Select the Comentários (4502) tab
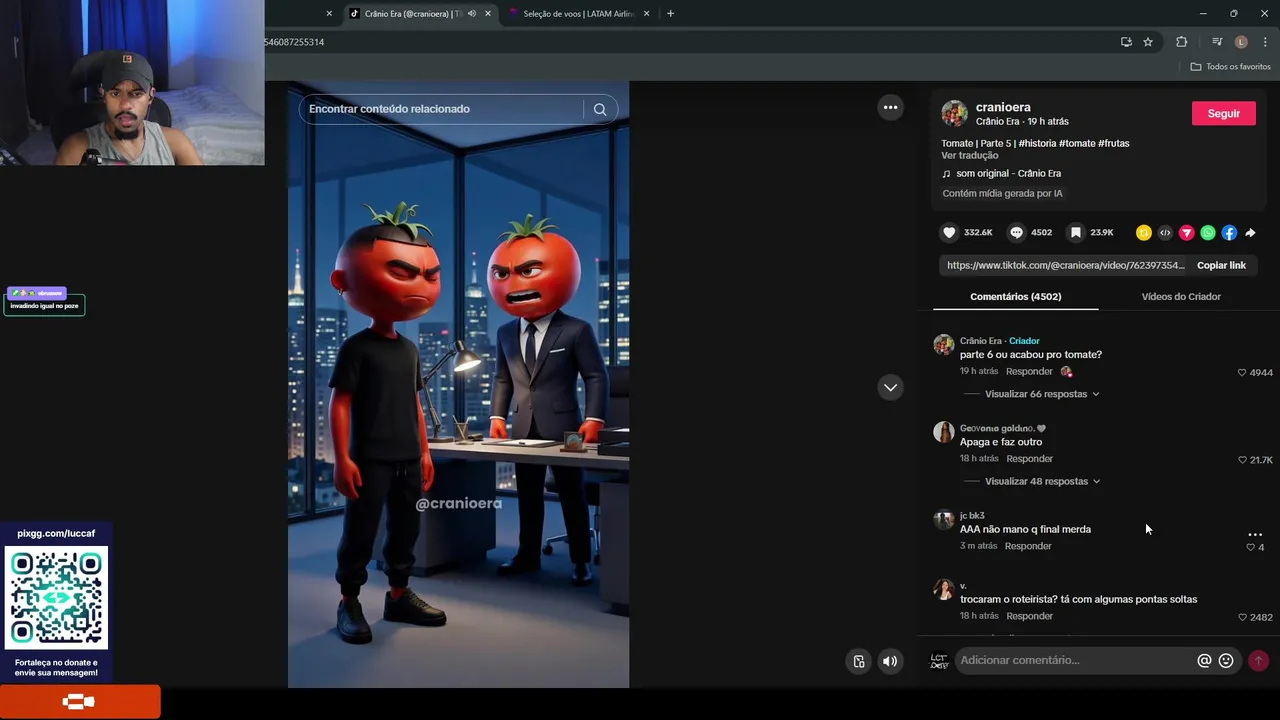Viewport: 1280px width, 720px height. click(1015, 296)
